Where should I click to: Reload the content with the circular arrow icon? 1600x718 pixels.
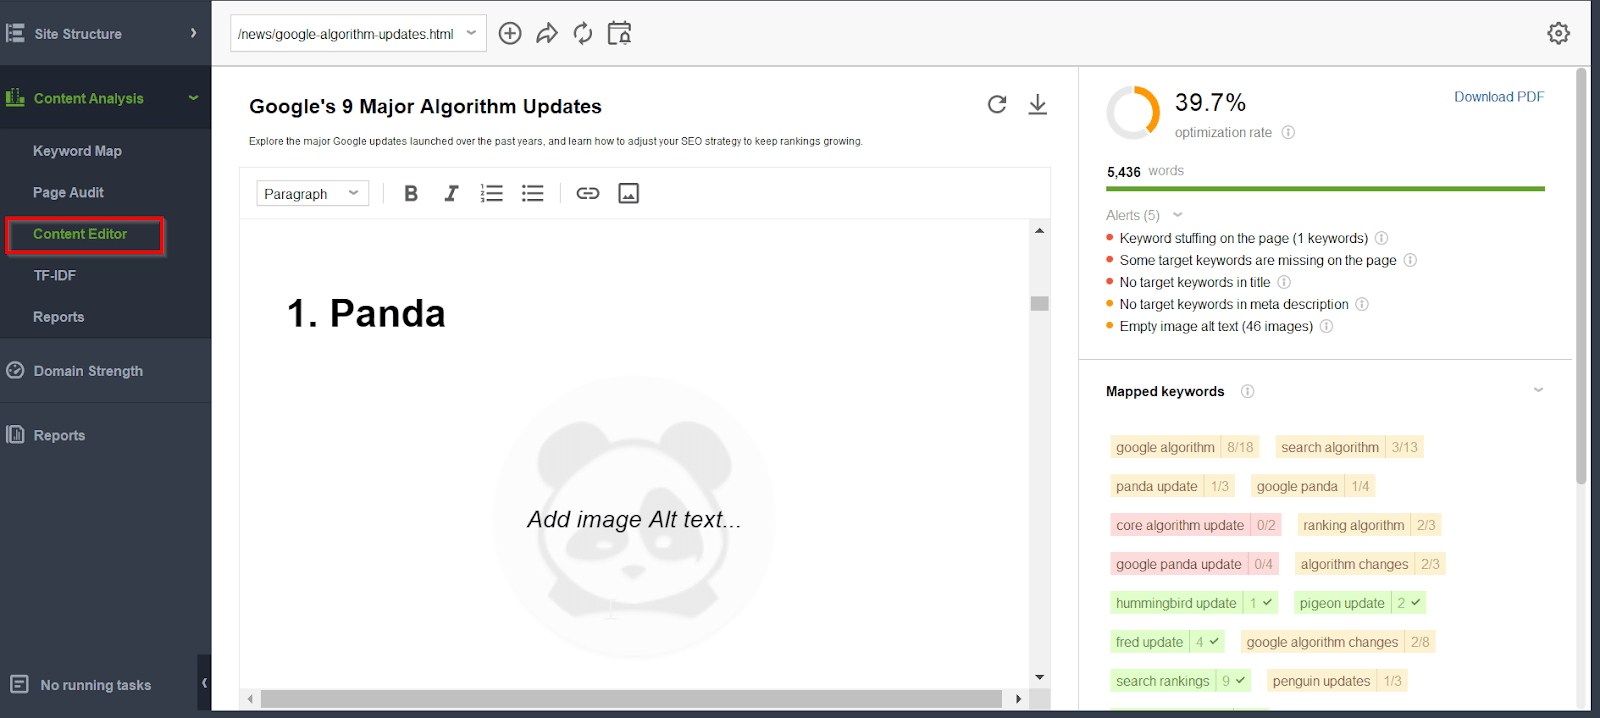[x=997, y=104]
